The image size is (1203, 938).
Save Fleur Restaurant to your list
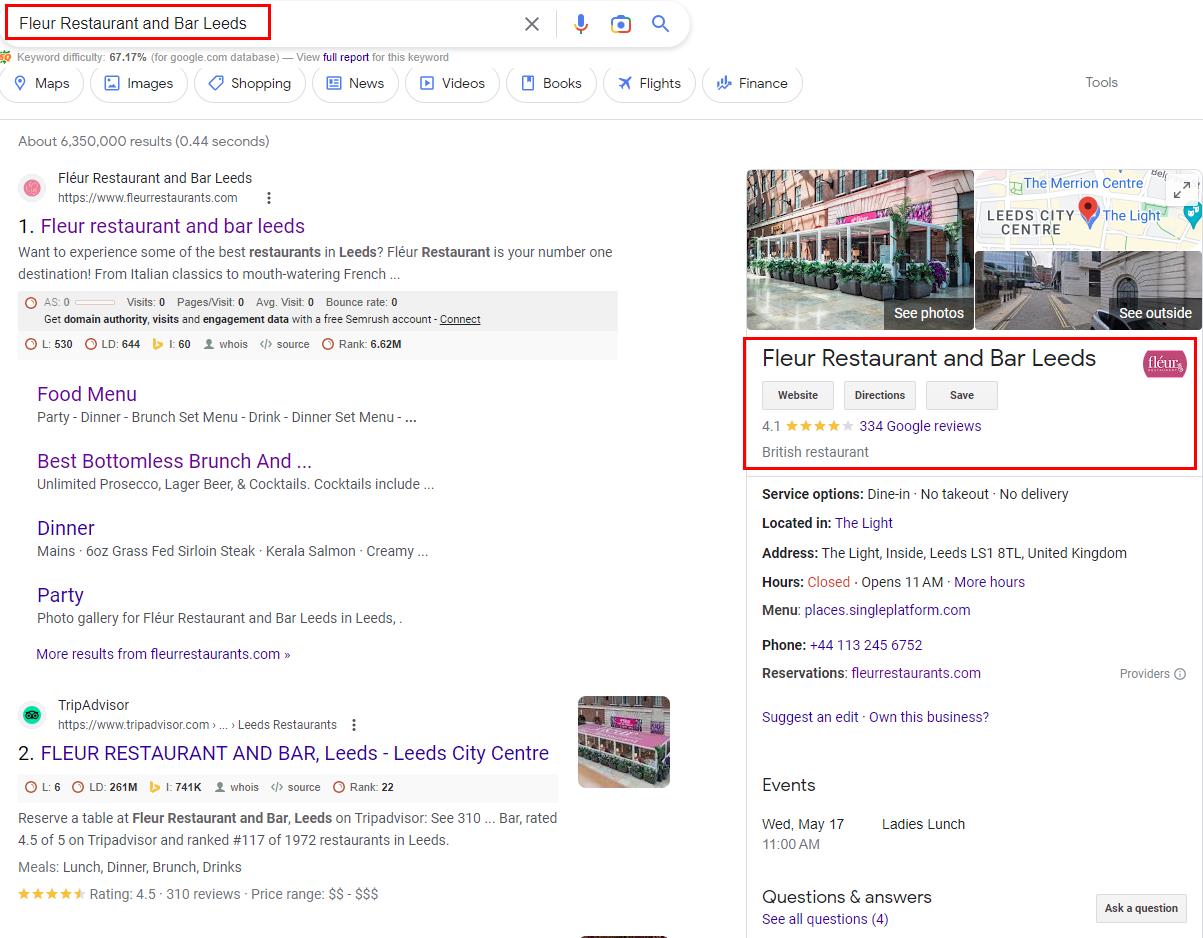pos(962,395)
